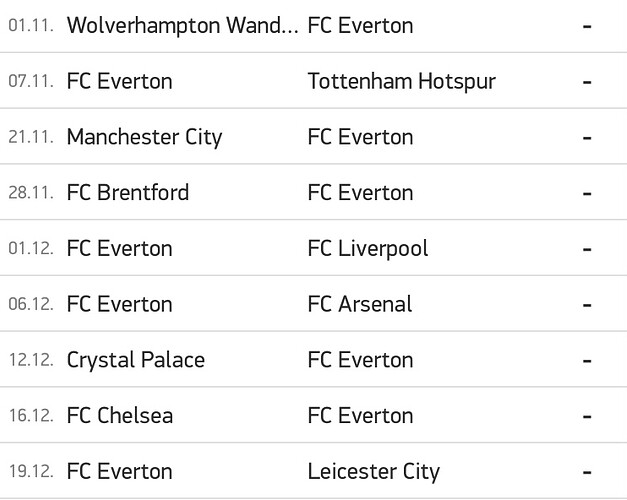Image resolution: width=627 pixels, height=500 pixels.
Task: Click the result dash for 01.12. derby
Action: pyautogui.click(x=587, y=250)
